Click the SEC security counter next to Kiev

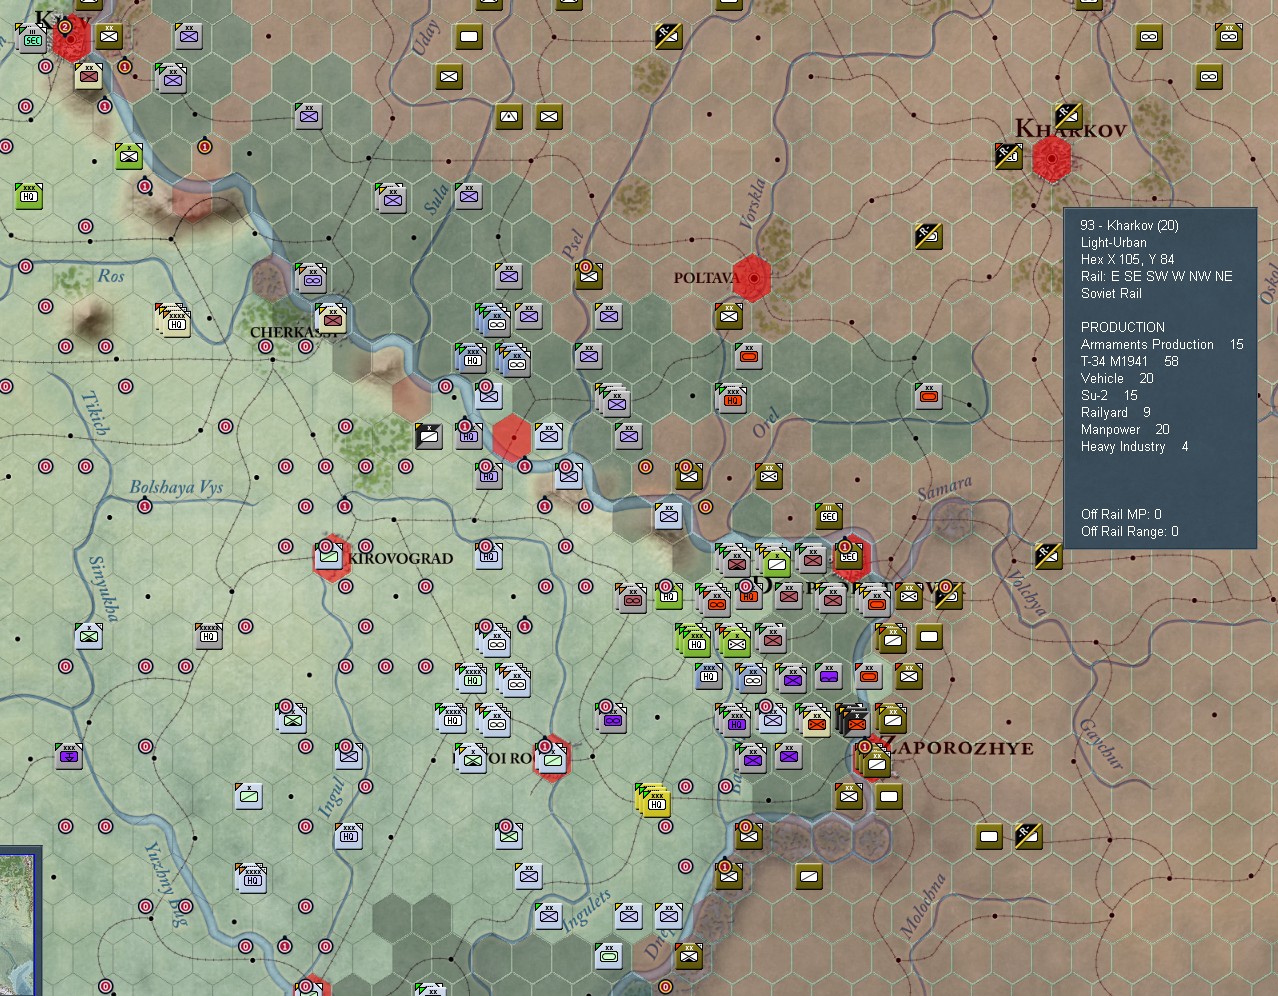[x=31, y=38]
